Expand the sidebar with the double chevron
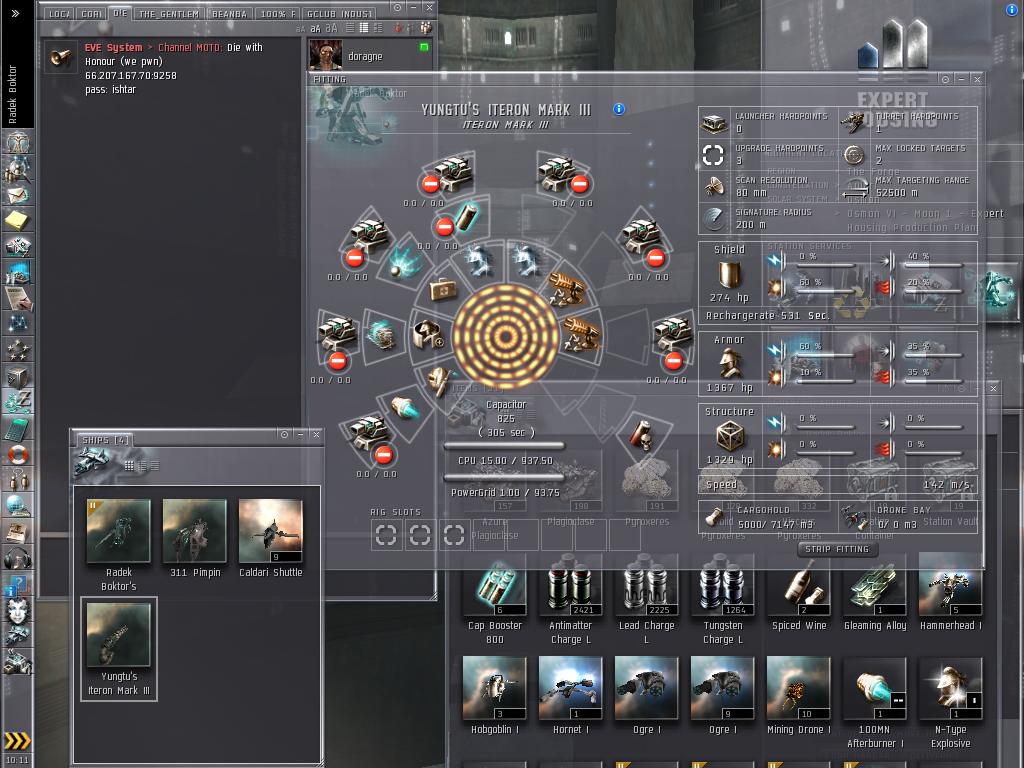Viewport: 1024px width, 768px height. [x=15, y=13]
